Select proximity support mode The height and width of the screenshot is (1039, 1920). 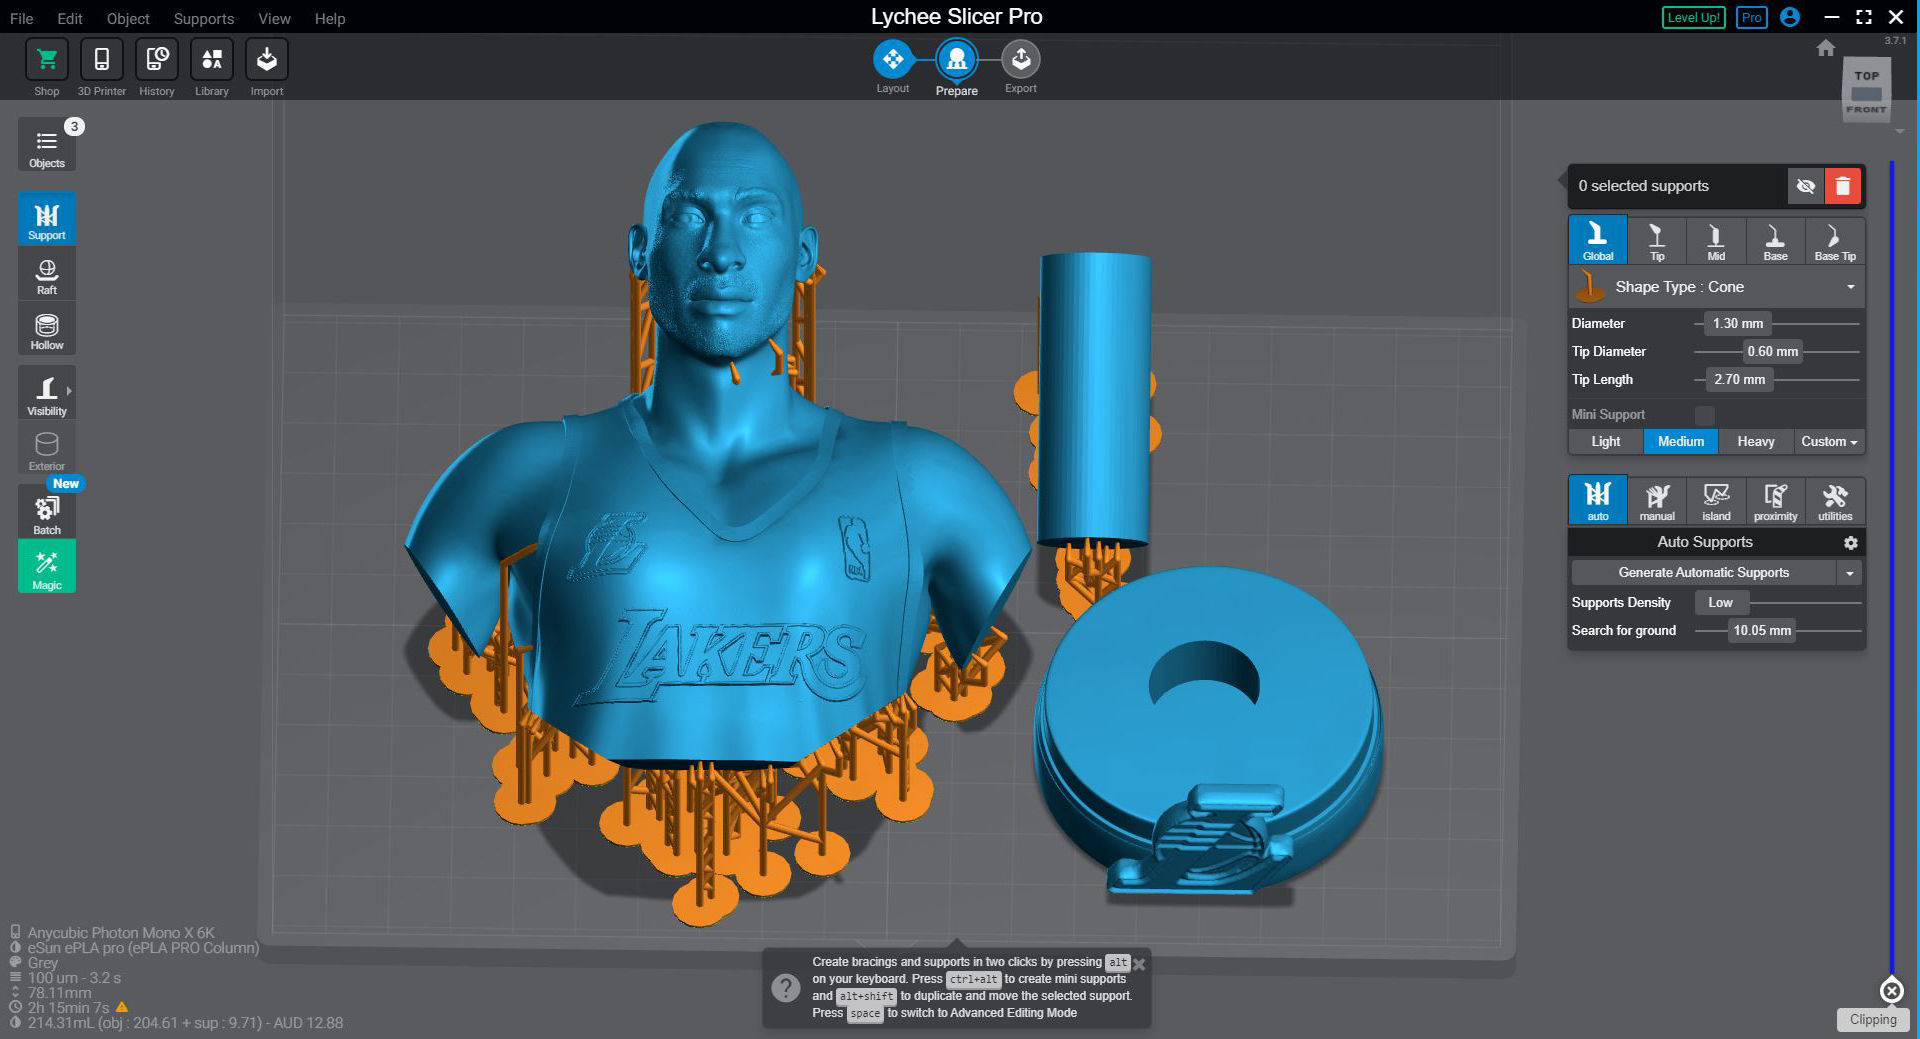coord(1775,501)
